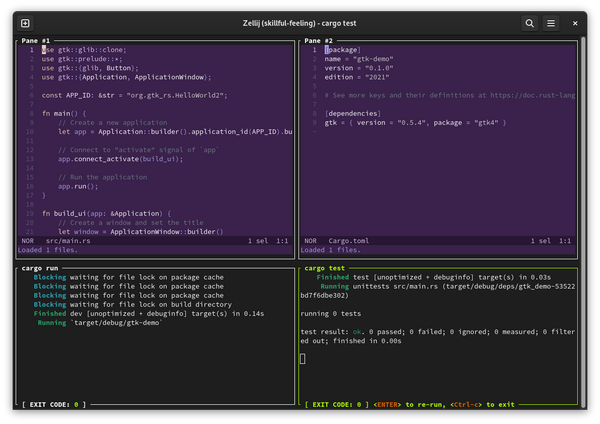Click the 'app.run();' line

(78, 186)
